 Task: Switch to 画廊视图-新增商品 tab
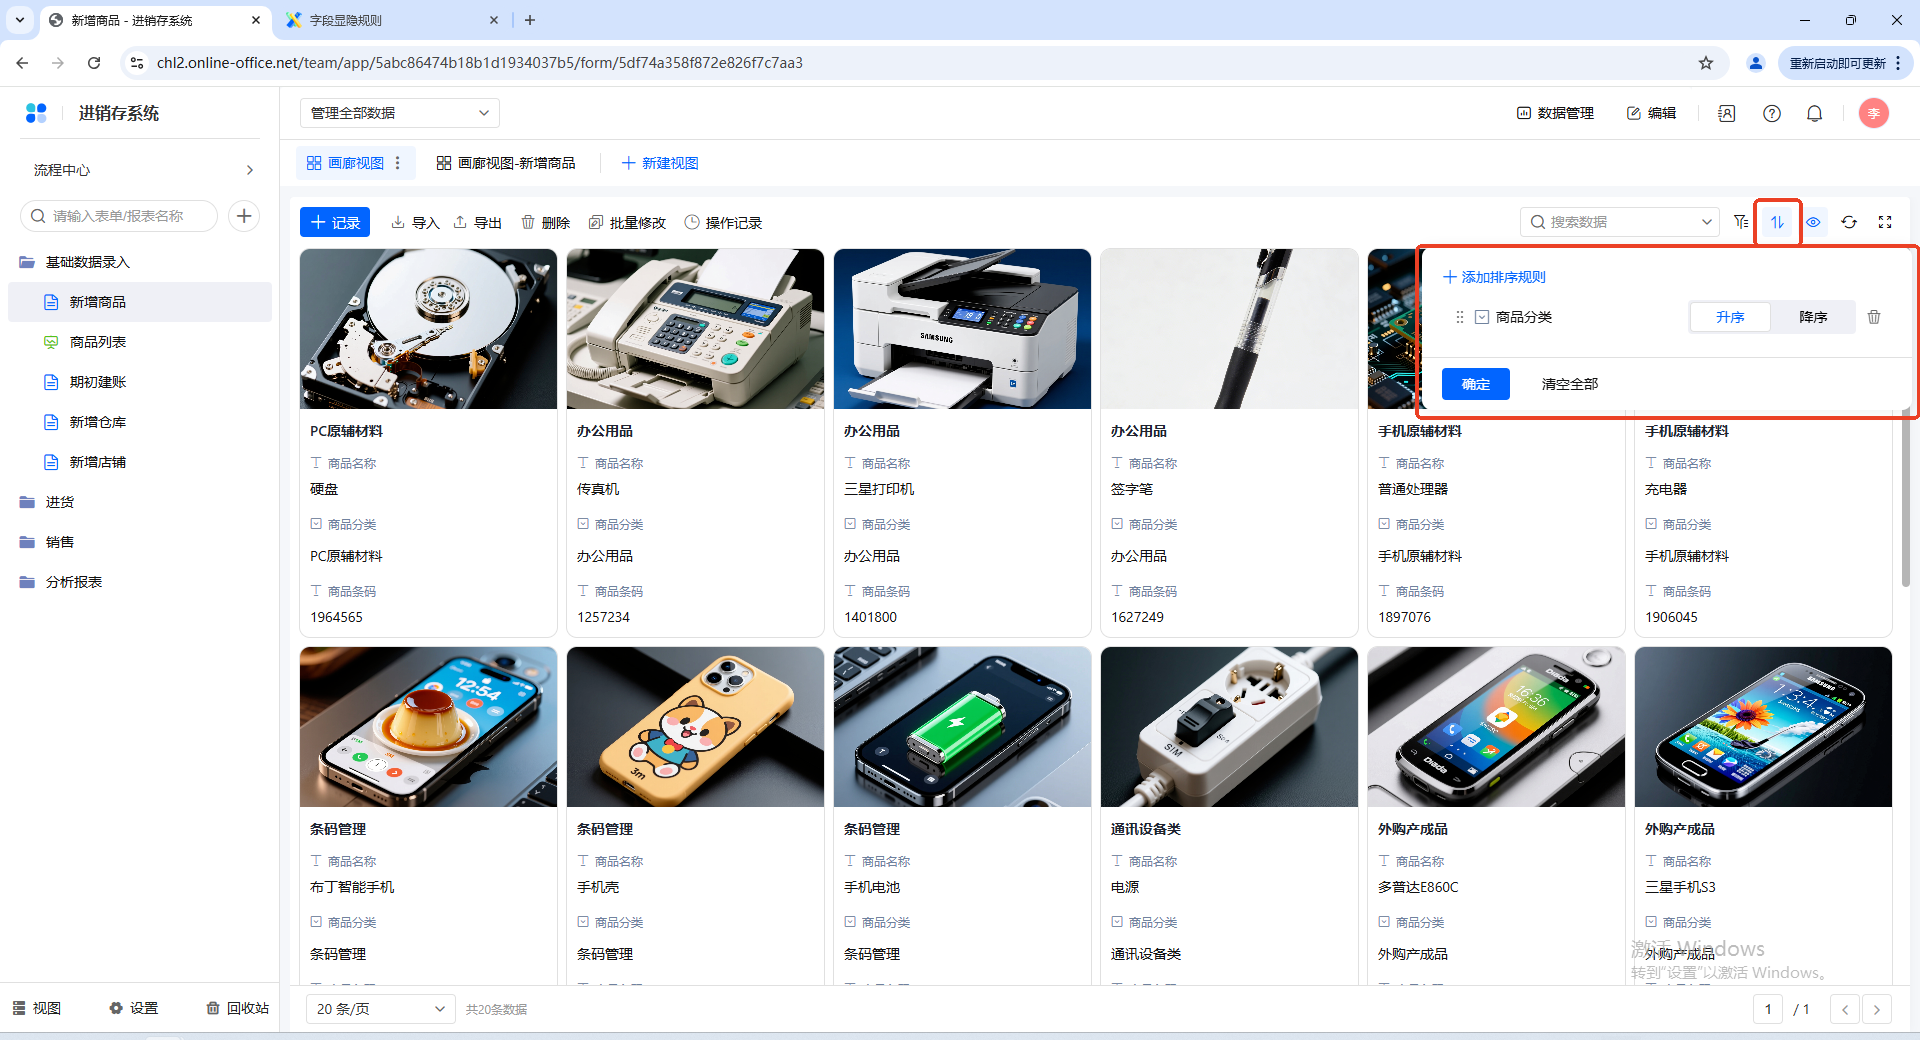pyautogui.click(x=506, y=163)
